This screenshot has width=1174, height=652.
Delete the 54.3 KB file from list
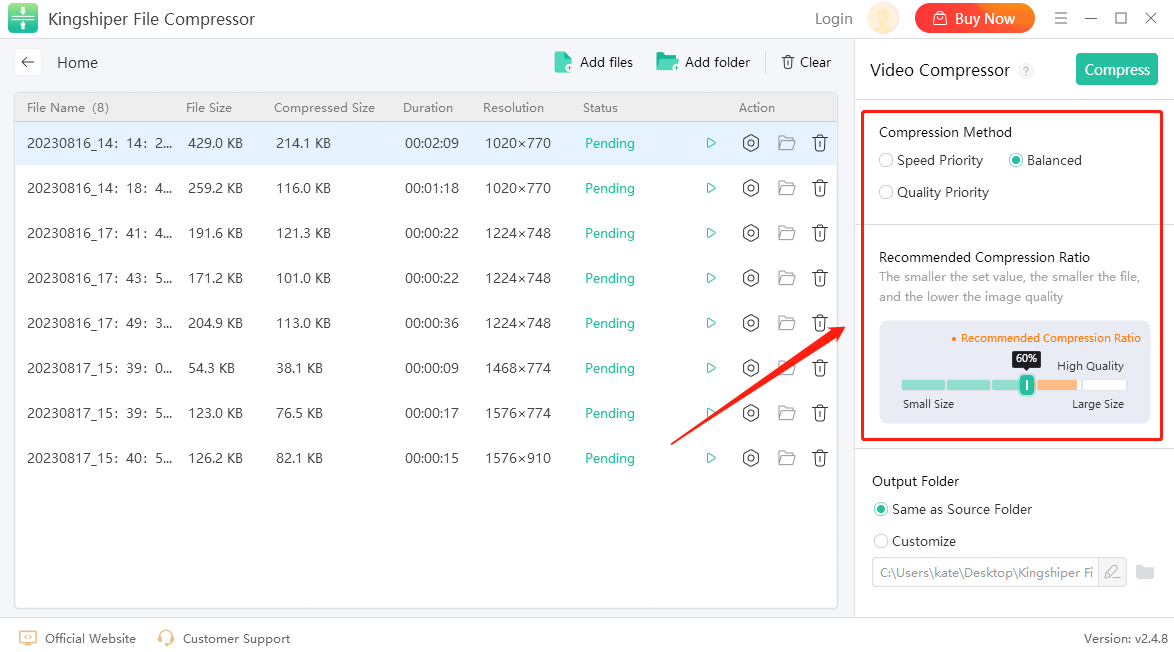click(820, 368)
